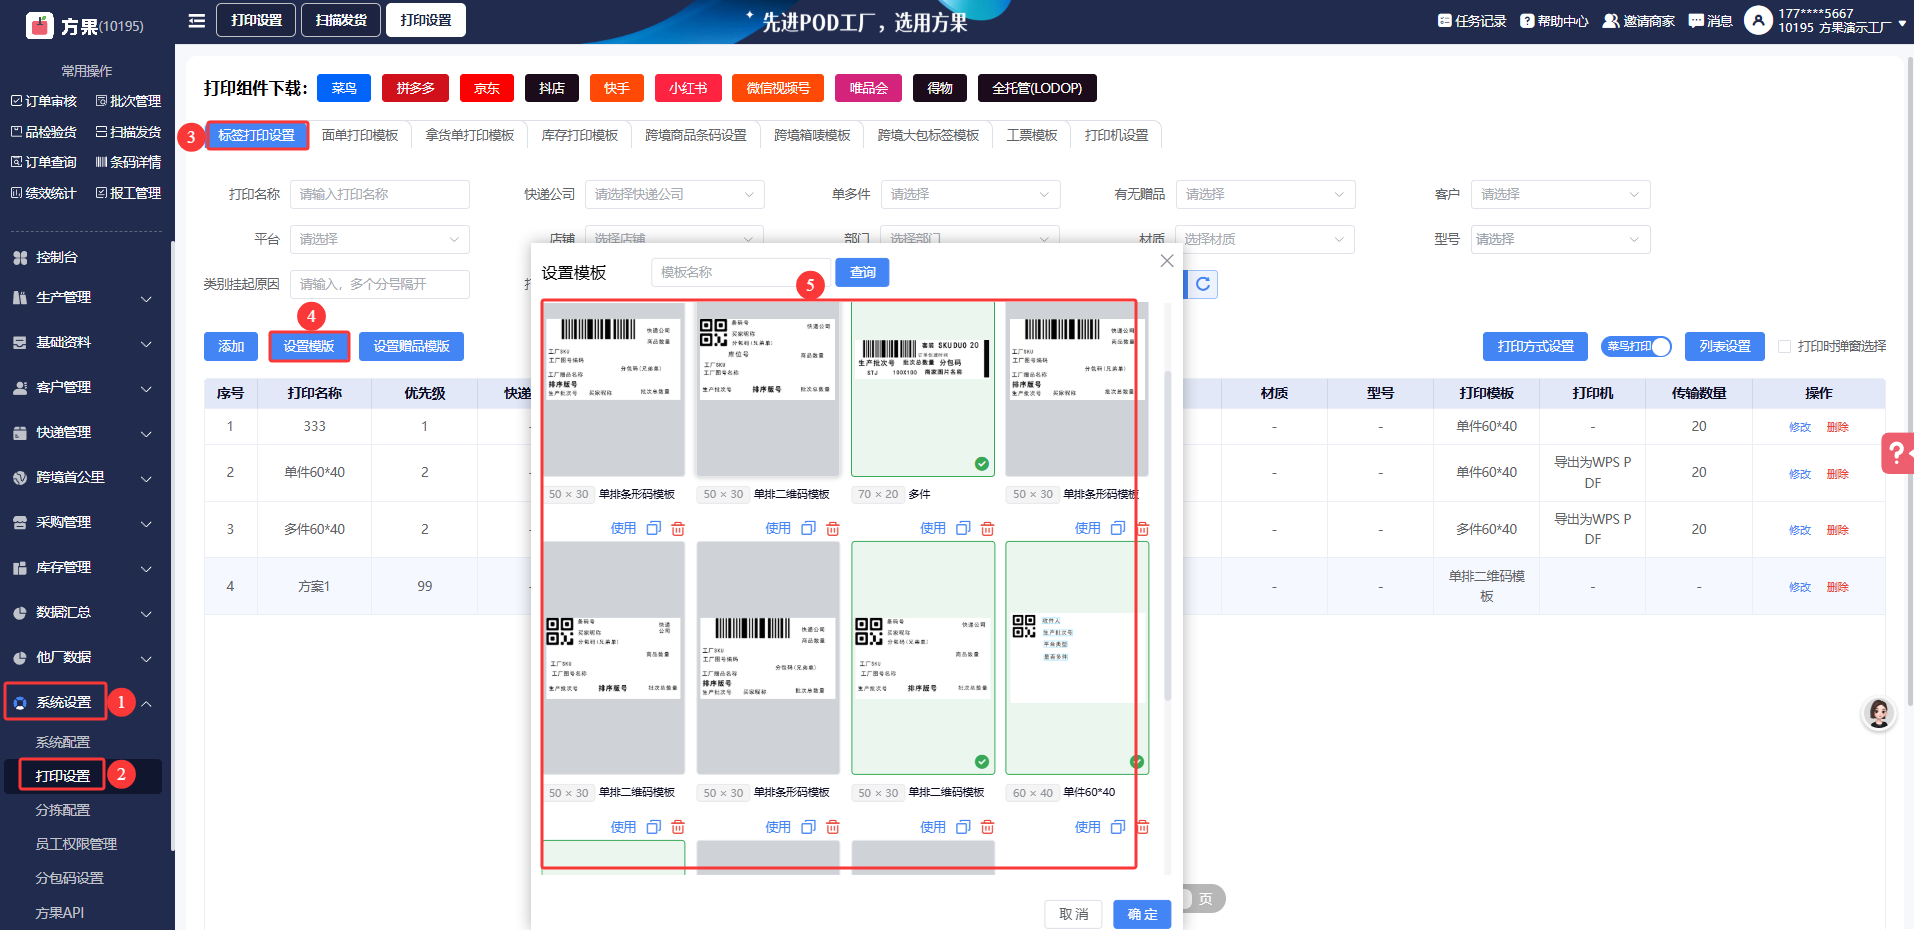Copy the 70 × 20 多件 template
1914x930 pixels.
(x=963, y=528)
